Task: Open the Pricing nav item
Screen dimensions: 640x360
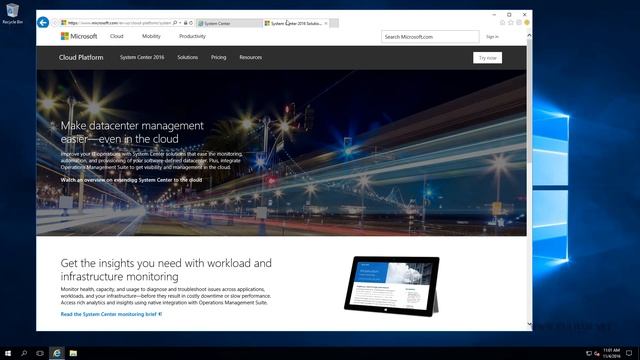Action: pos(218,58)
